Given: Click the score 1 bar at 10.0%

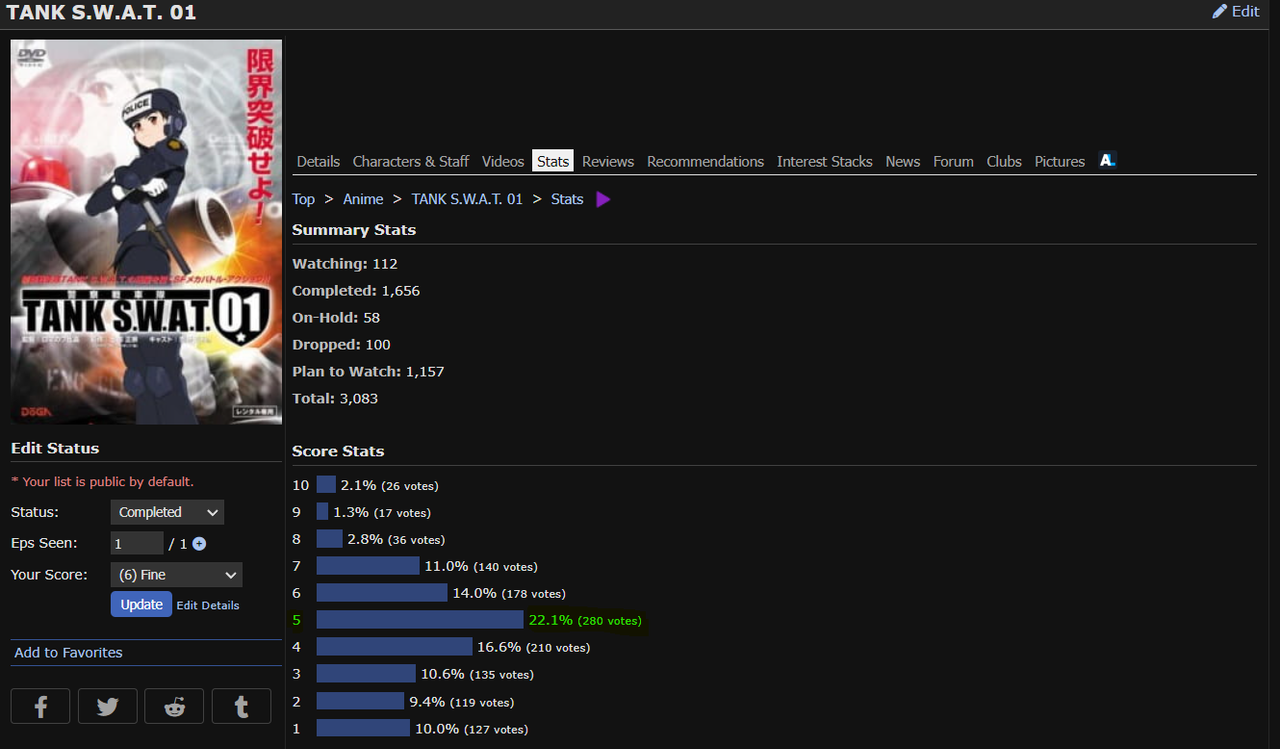Looking at the screenshot, I should click(363, 728).
